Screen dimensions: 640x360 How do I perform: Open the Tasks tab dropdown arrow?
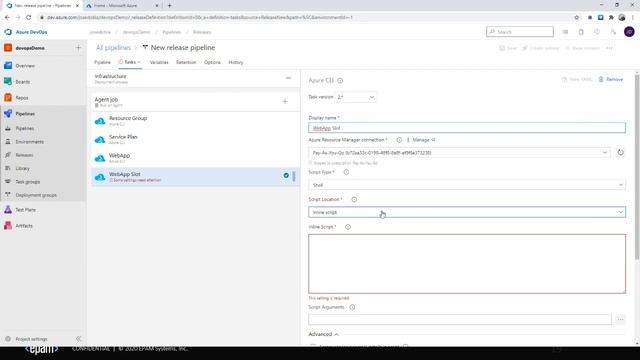139,62
